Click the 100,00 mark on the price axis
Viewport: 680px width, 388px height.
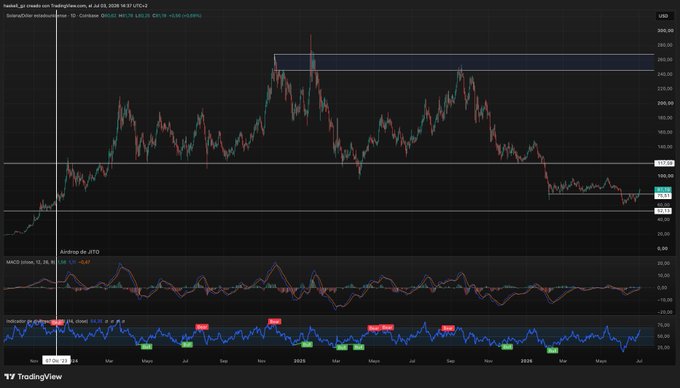point(665,176)
